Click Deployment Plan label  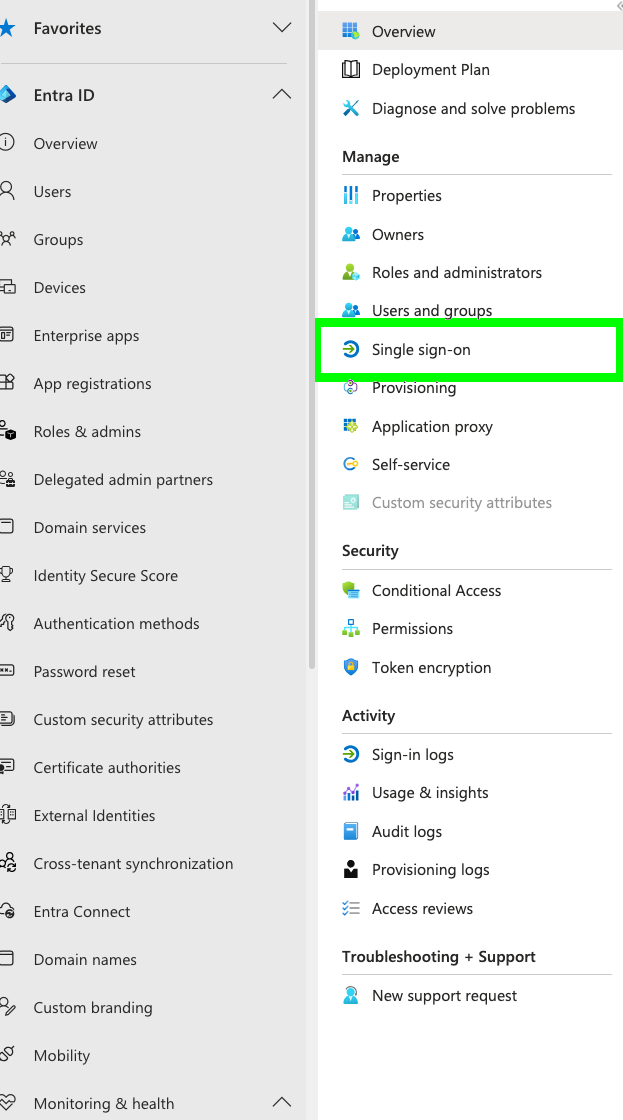point(431,69)
